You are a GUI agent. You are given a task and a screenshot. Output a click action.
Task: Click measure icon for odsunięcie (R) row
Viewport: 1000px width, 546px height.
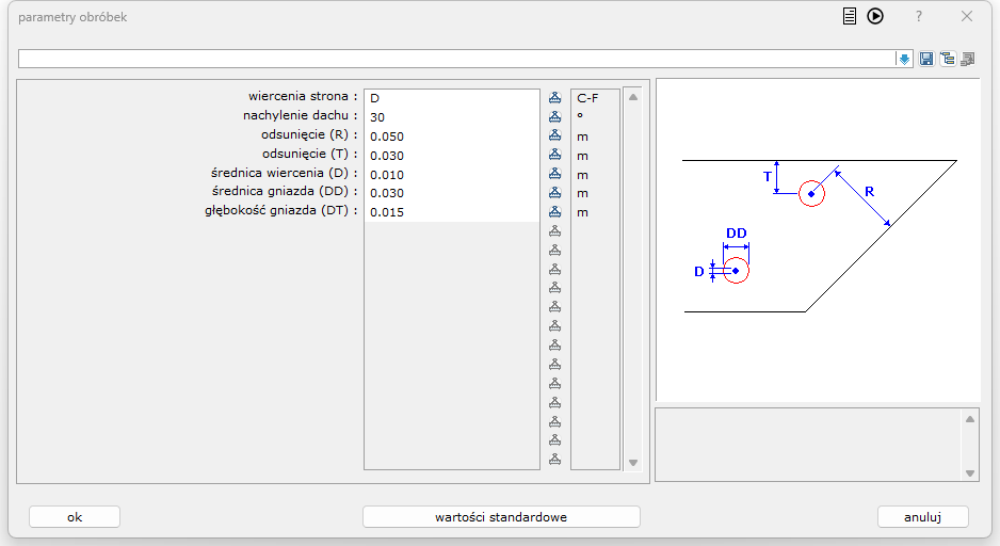point(555,136)
